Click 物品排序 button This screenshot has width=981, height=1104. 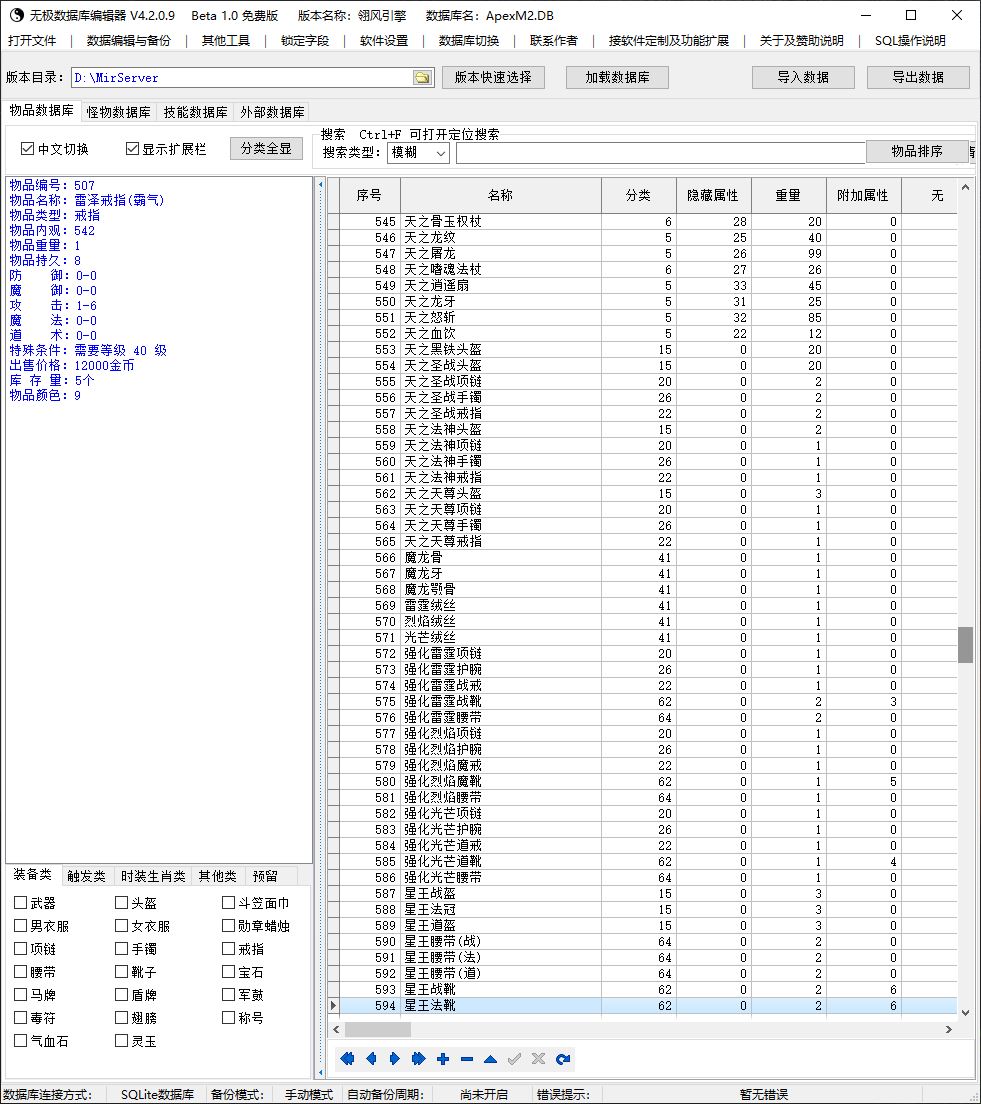[x=916, y=151]
